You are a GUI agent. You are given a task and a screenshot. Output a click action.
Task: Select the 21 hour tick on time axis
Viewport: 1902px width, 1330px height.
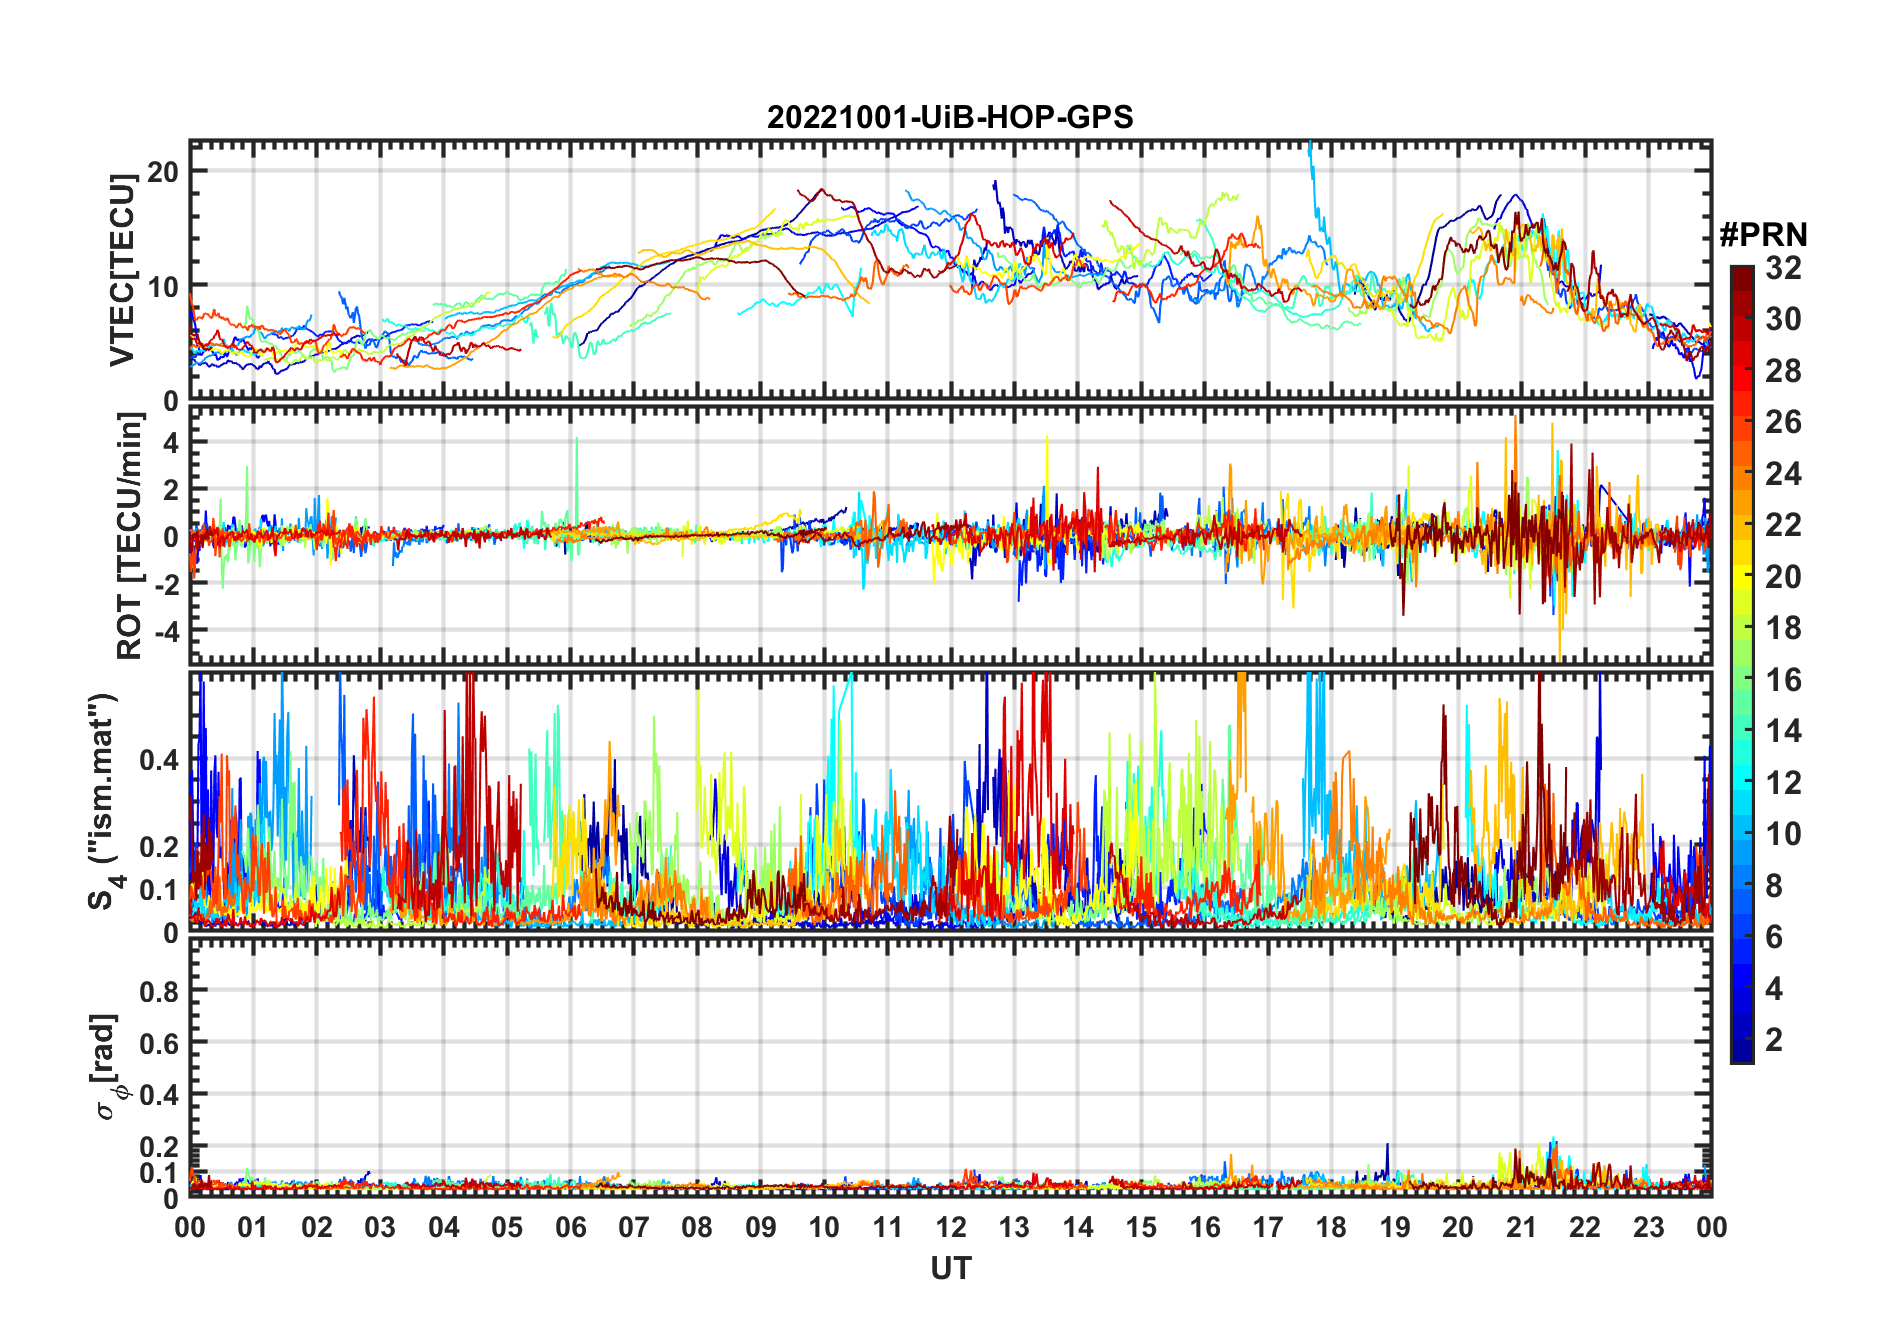[x=1521, y=1227]
